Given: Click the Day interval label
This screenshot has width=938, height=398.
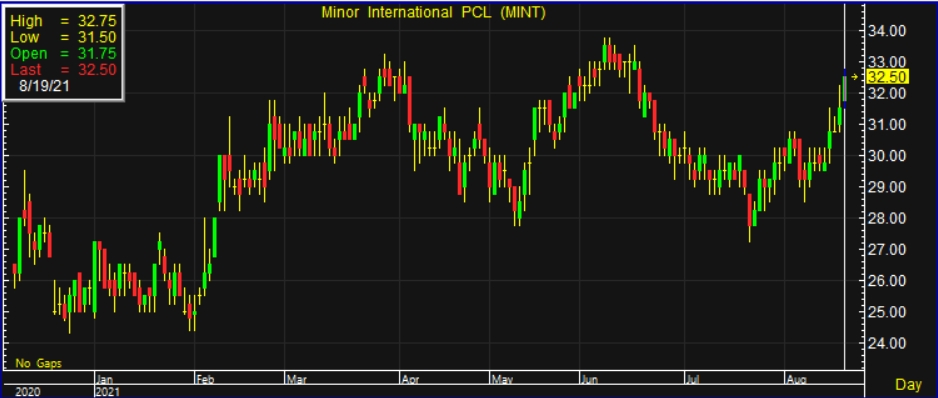Looking at the screenshot, I should tap(908, 385).
